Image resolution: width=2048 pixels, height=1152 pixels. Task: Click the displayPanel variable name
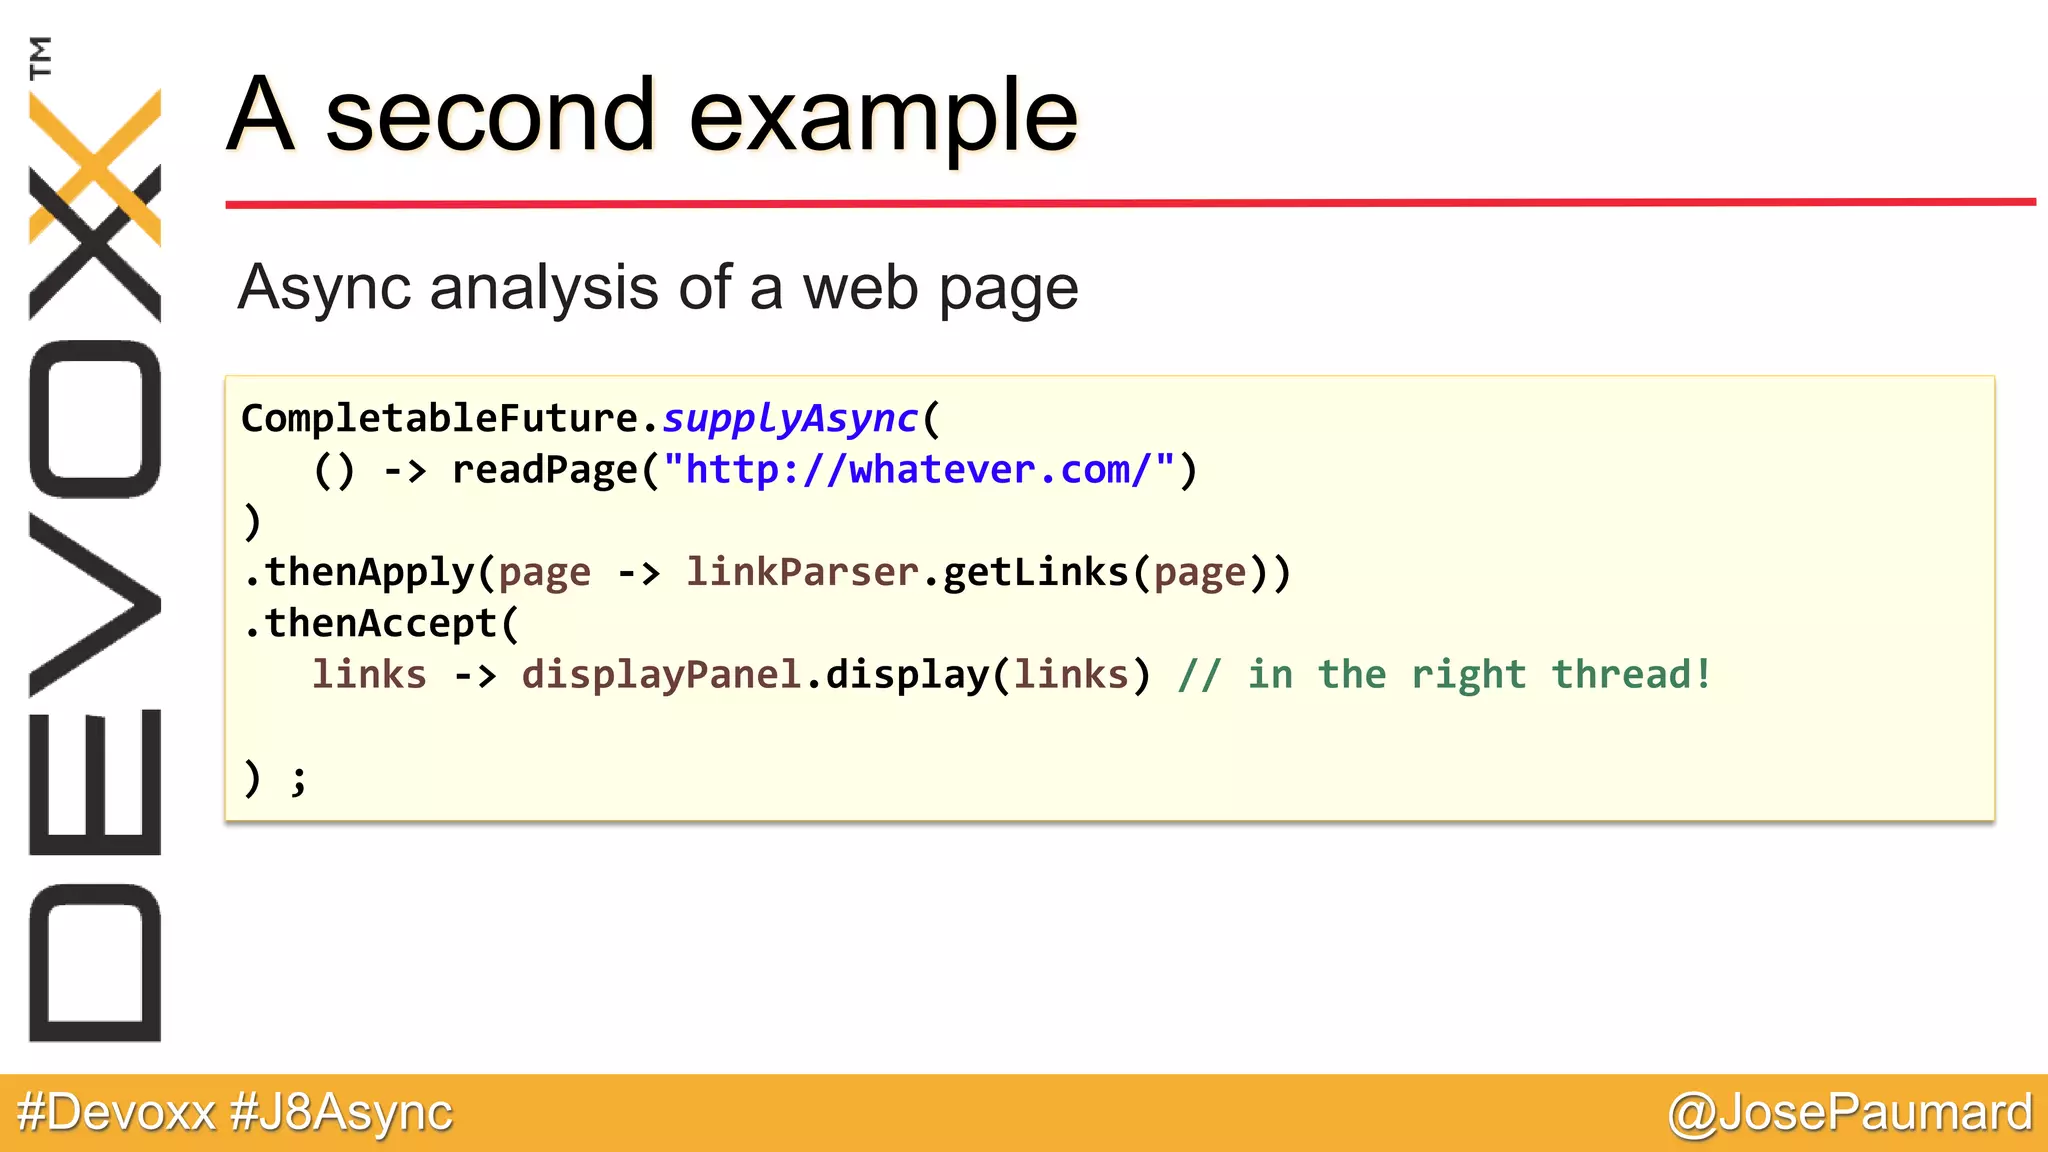(661, 675)
